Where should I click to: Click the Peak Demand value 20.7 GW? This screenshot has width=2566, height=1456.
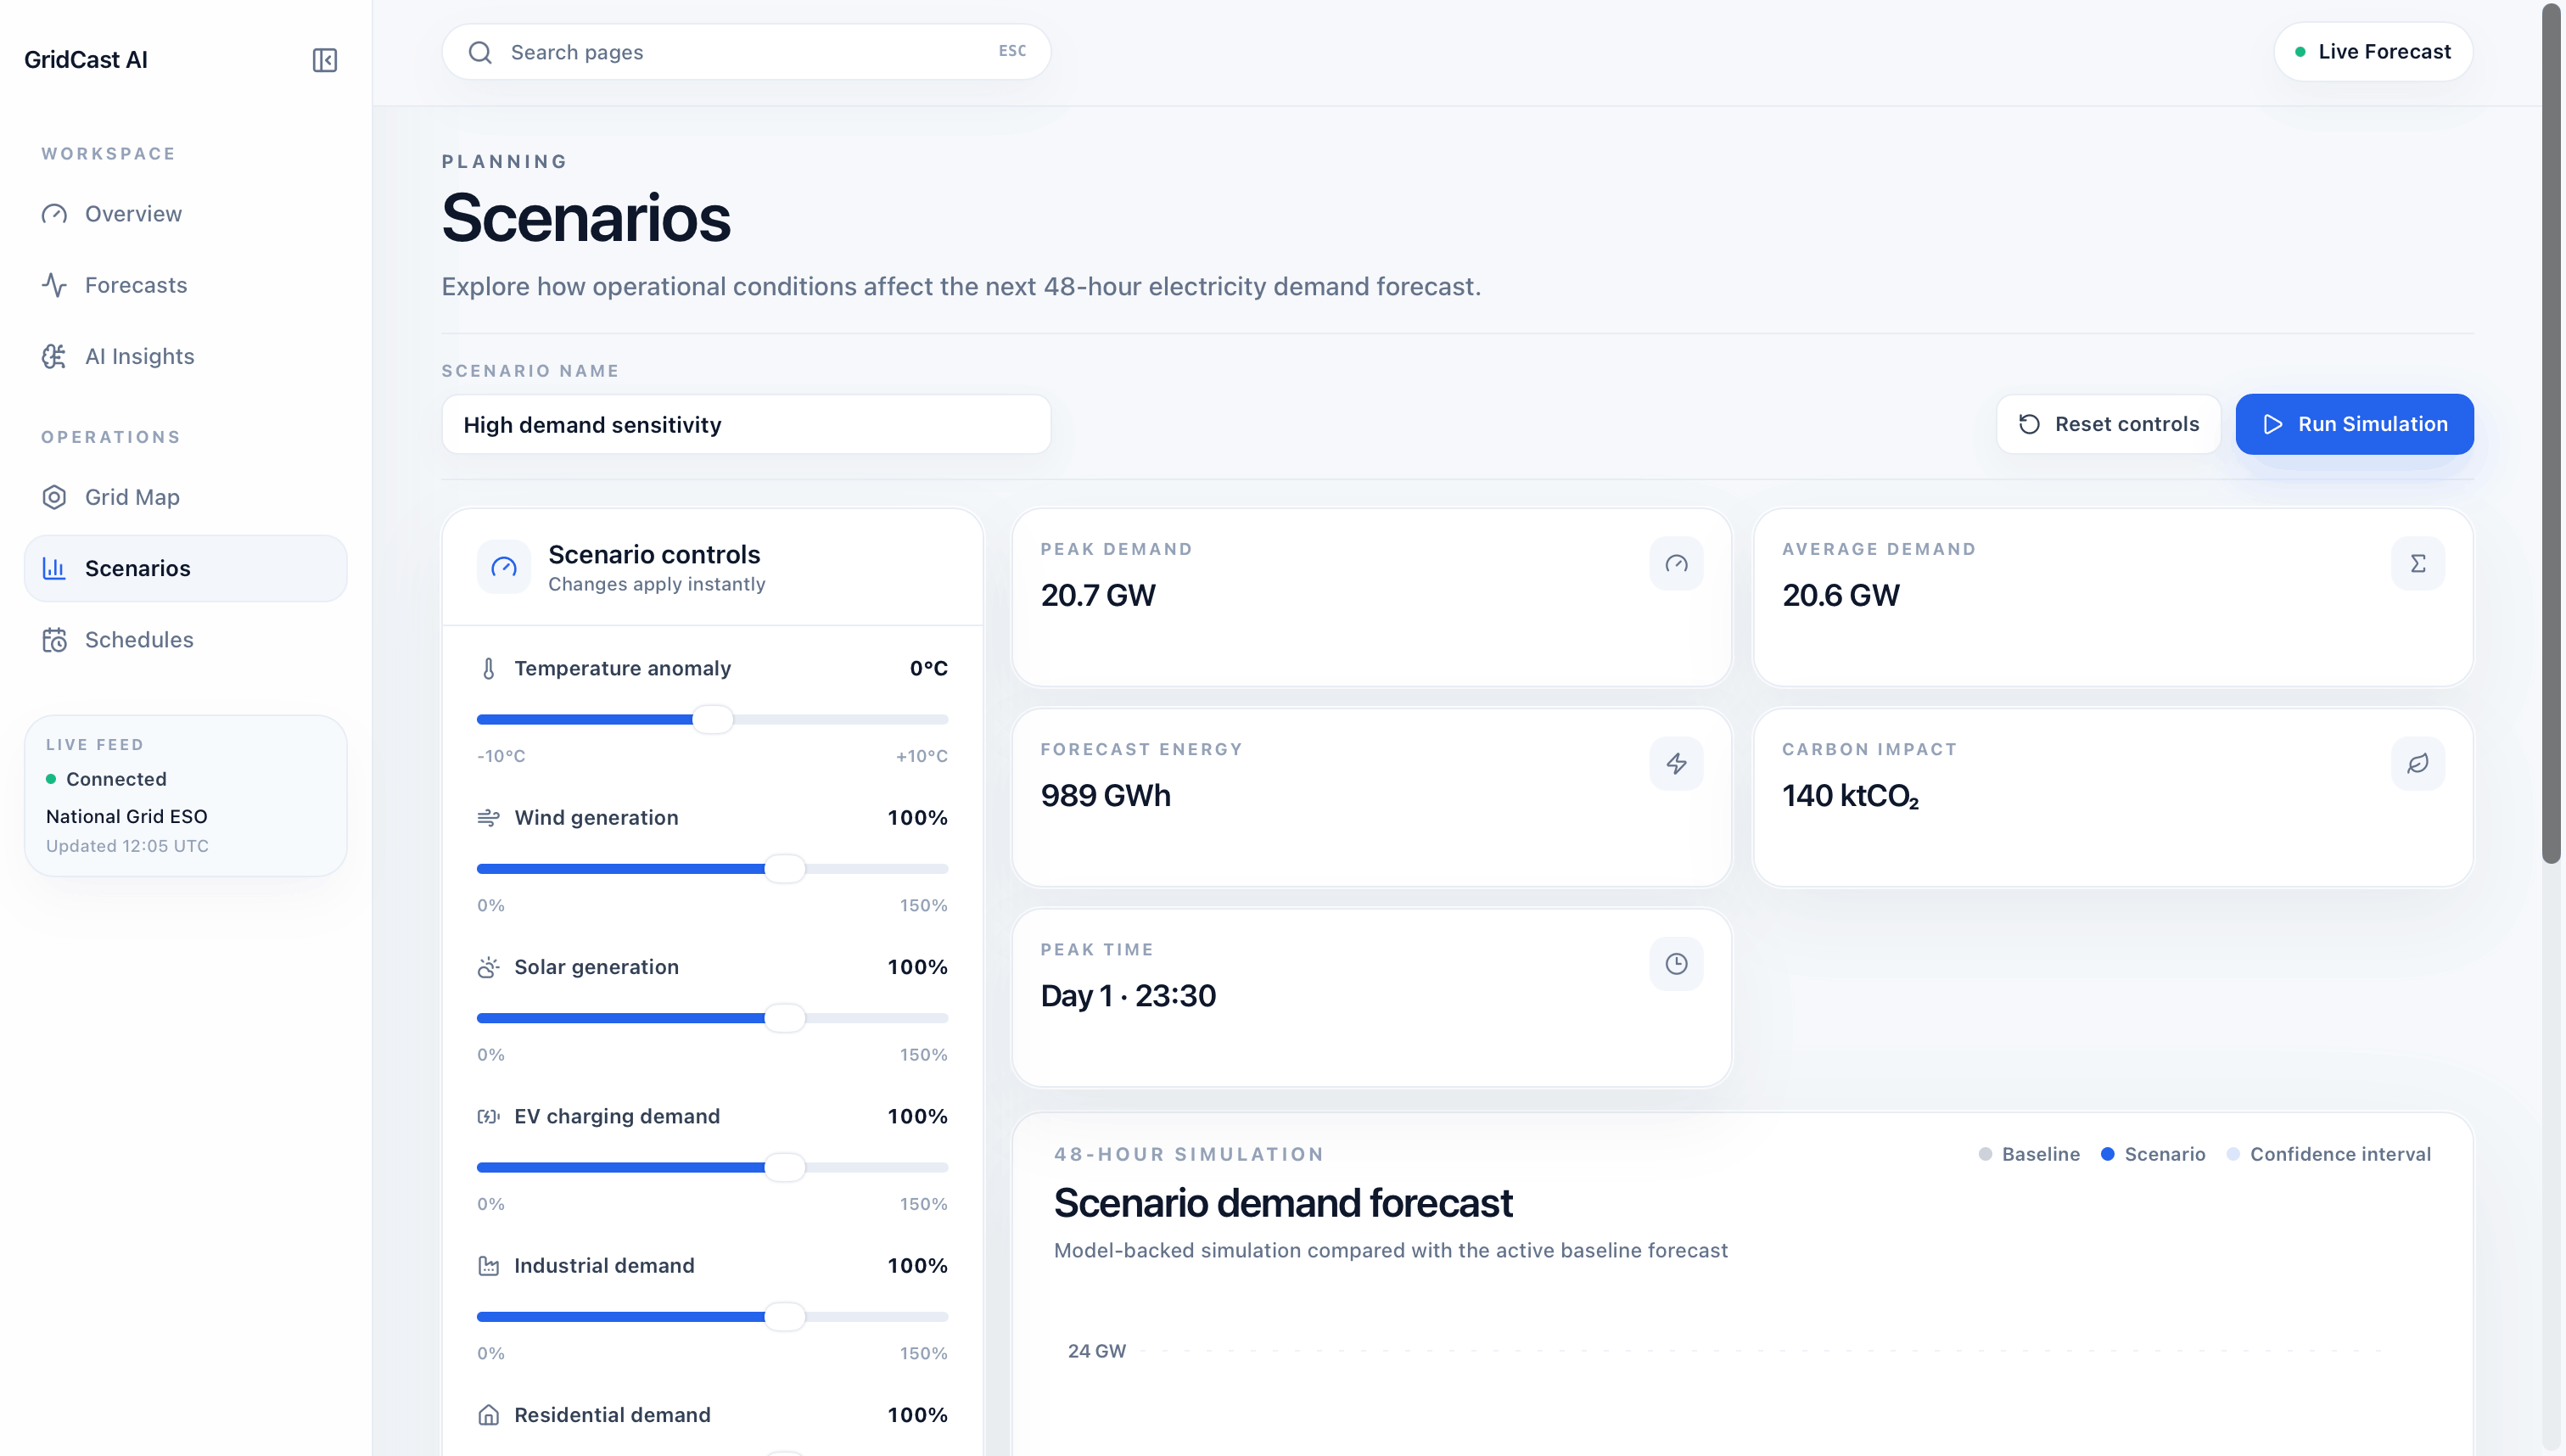[1098, 595]
